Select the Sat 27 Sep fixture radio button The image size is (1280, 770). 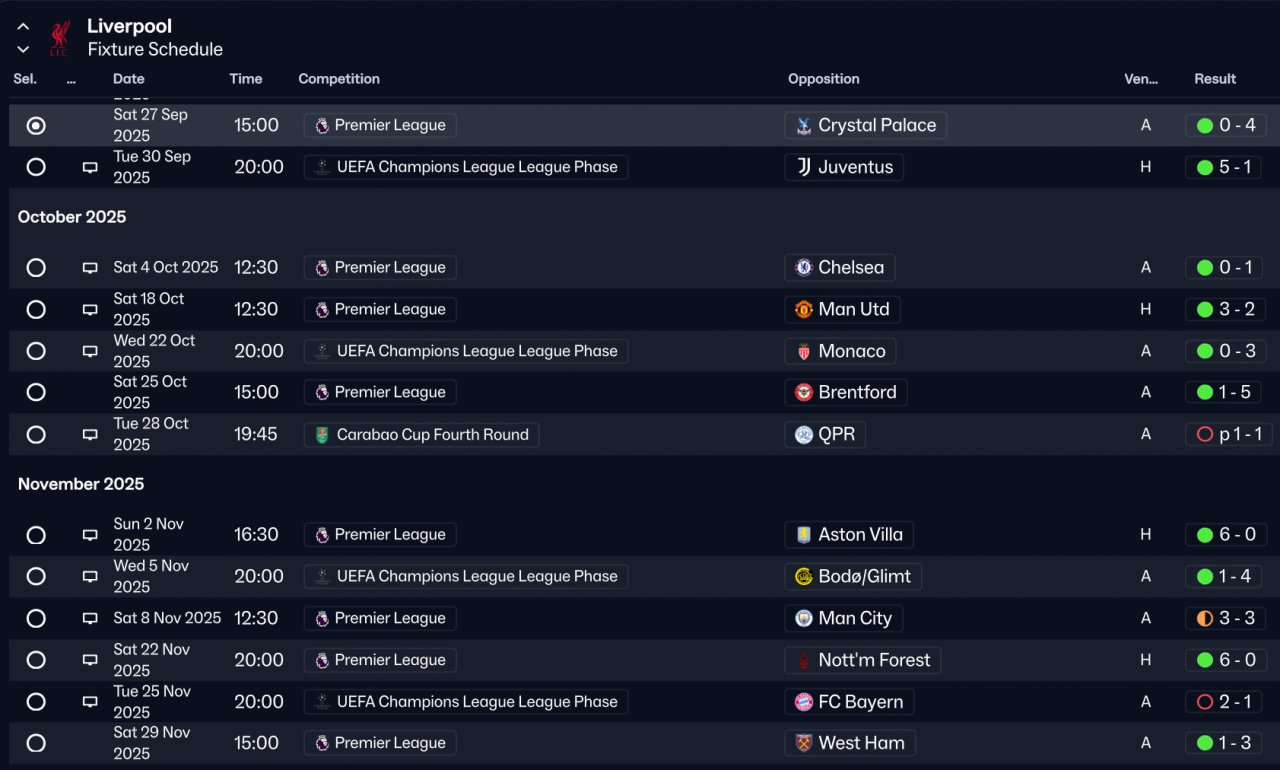36,126
